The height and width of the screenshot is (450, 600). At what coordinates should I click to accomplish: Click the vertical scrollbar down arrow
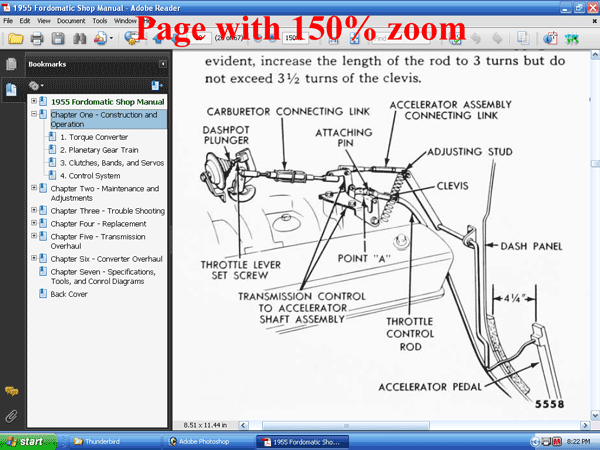tap(595, 415)
